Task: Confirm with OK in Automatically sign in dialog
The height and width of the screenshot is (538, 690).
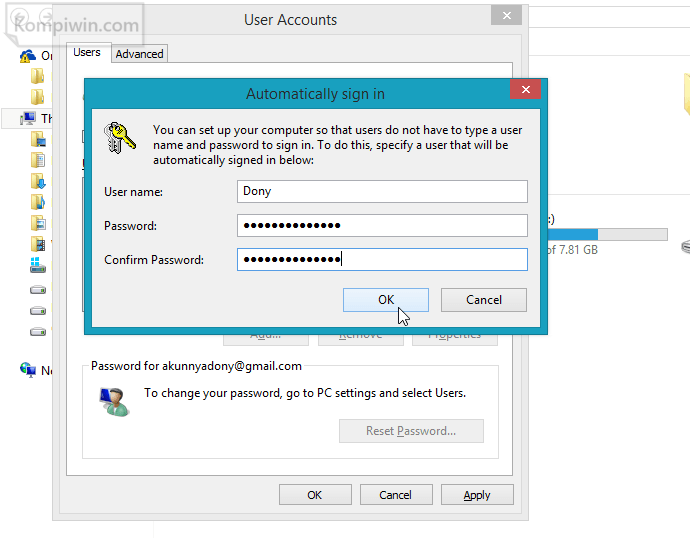Action: [x=386, y=299]
